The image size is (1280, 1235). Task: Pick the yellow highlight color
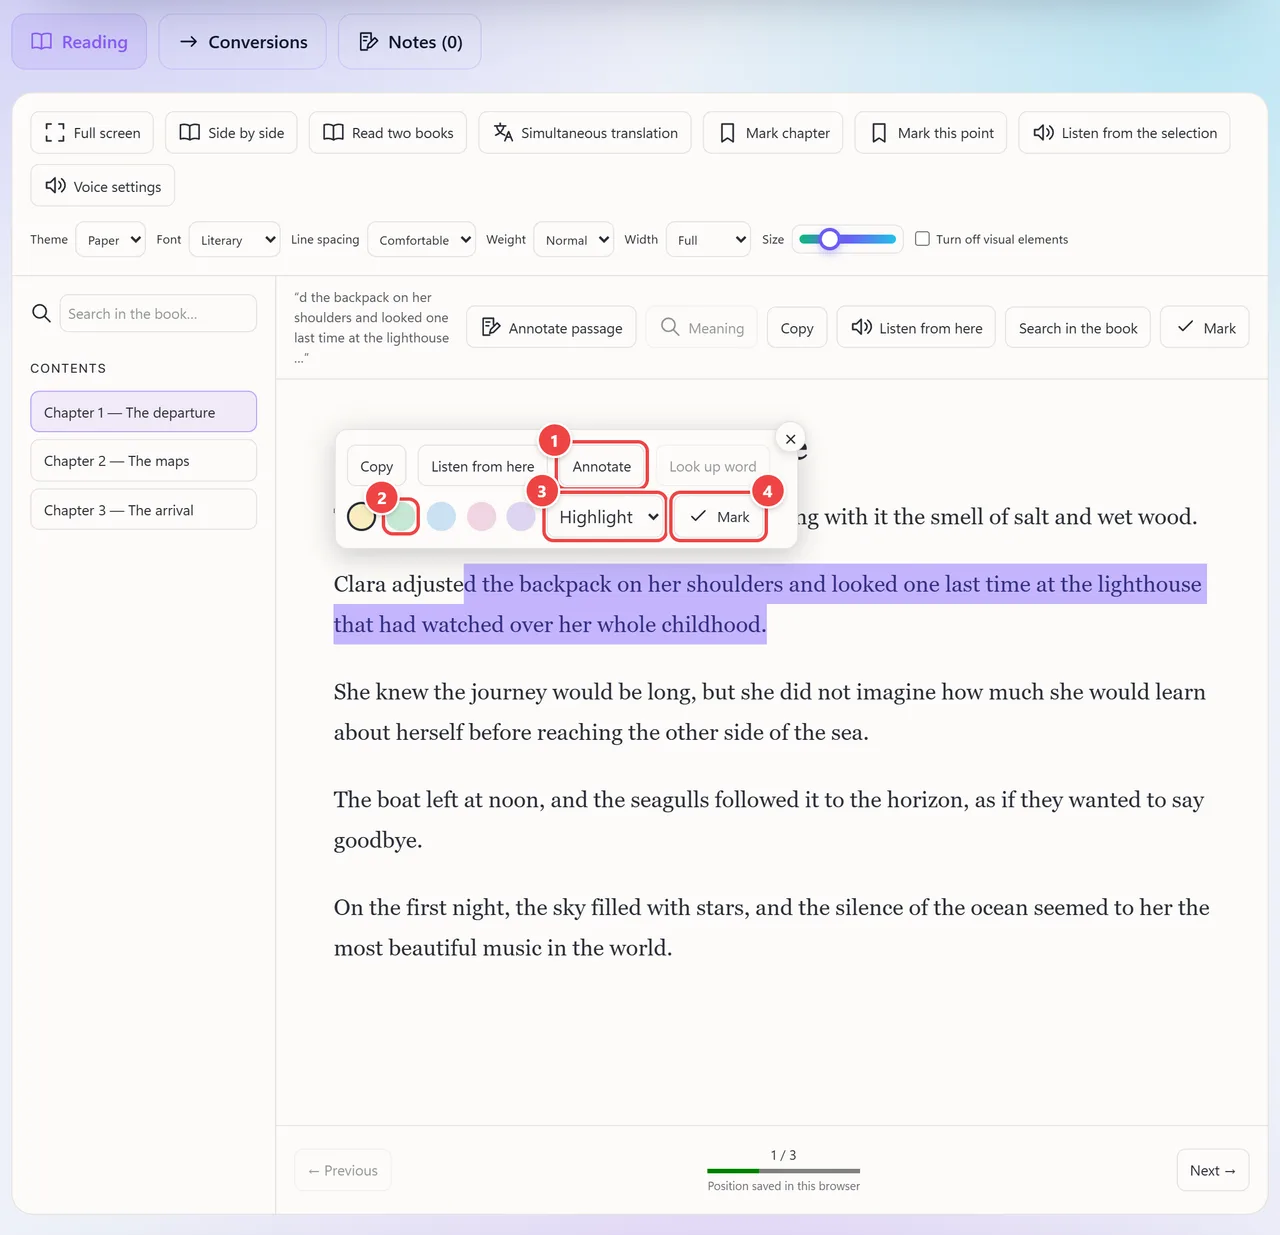(361, 516)
